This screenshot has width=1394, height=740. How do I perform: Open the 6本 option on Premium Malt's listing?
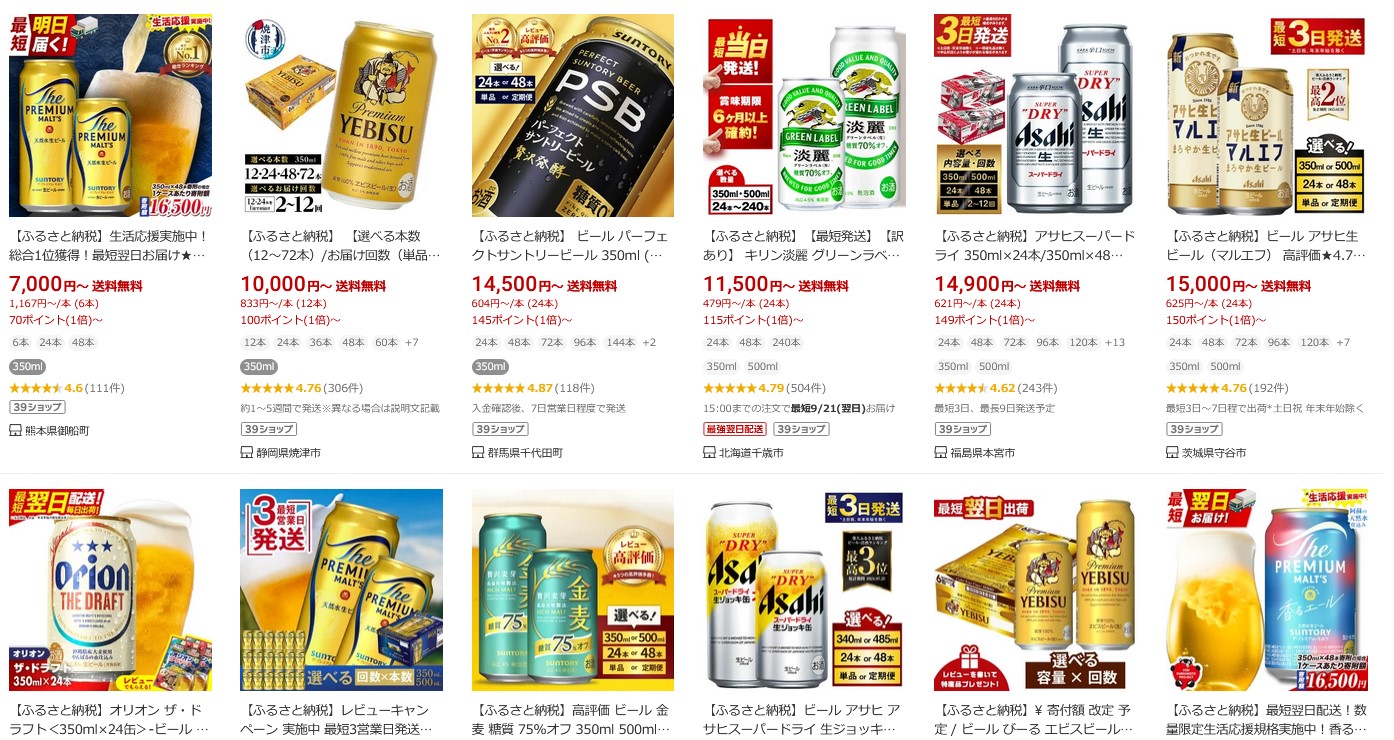pyautogui.click(x=20, y=342)
